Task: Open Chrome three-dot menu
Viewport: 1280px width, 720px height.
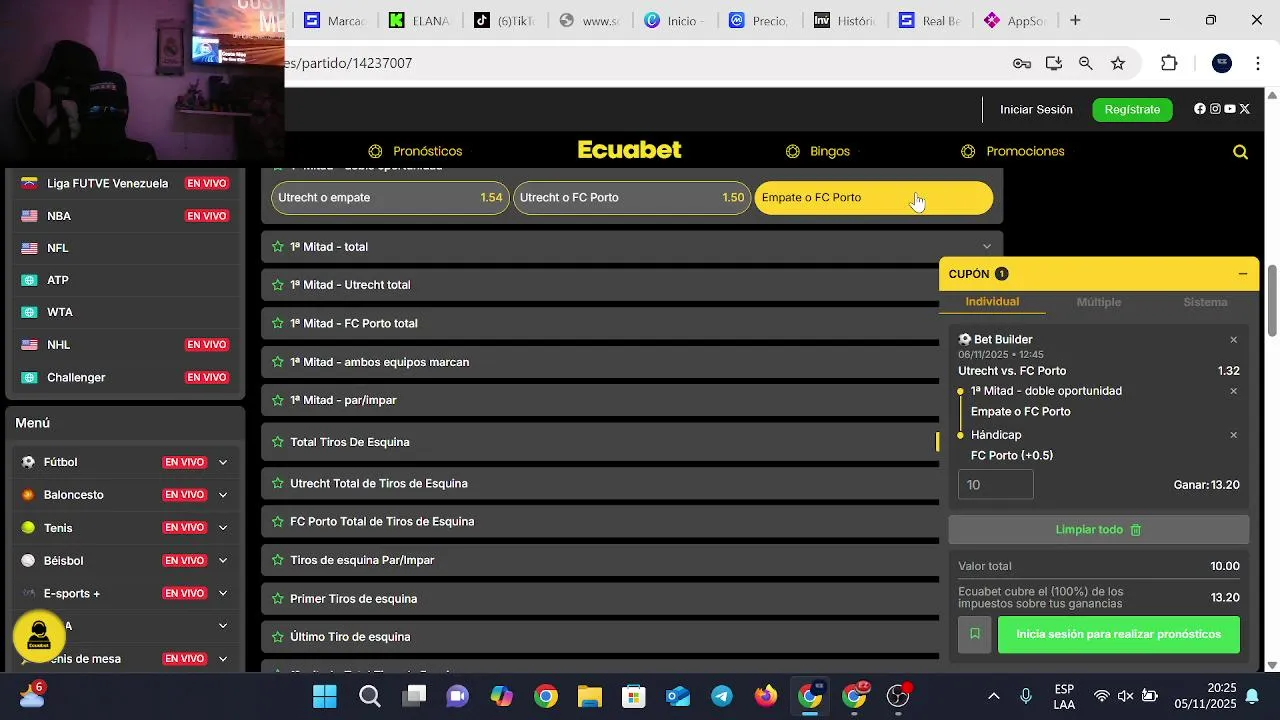Action: tap(1258, 63)
